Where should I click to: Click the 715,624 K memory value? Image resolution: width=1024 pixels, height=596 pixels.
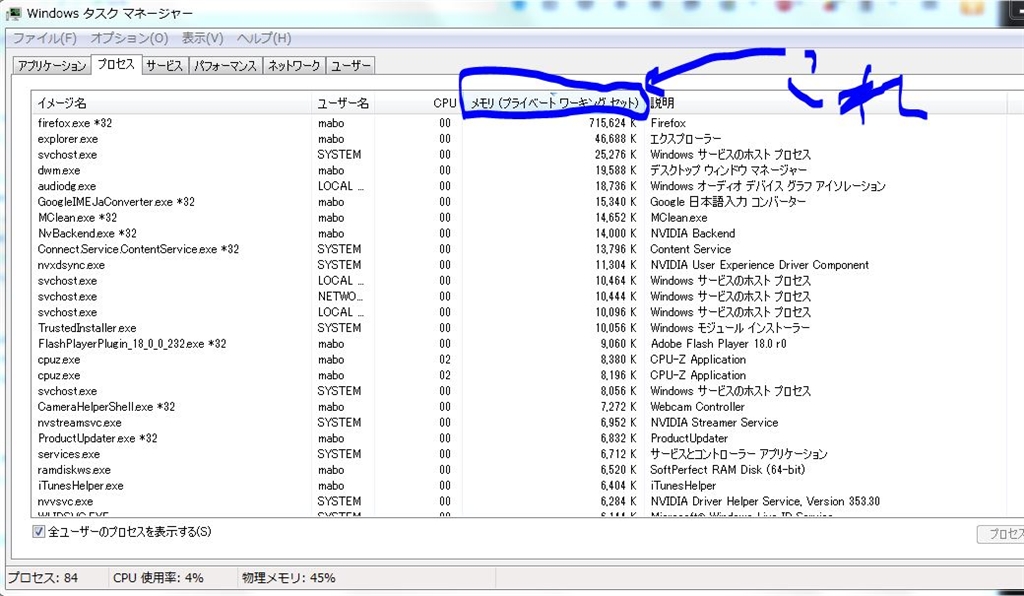(612, 123)
